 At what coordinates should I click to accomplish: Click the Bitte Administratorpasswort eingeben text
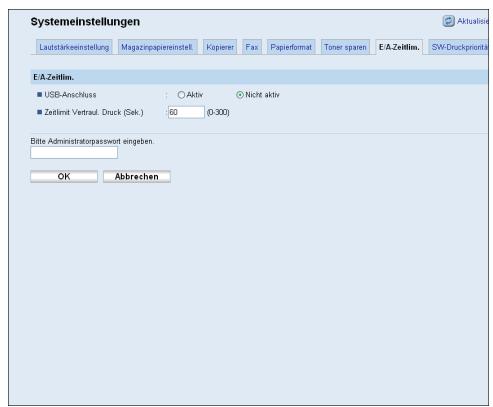tap(92, 141)
